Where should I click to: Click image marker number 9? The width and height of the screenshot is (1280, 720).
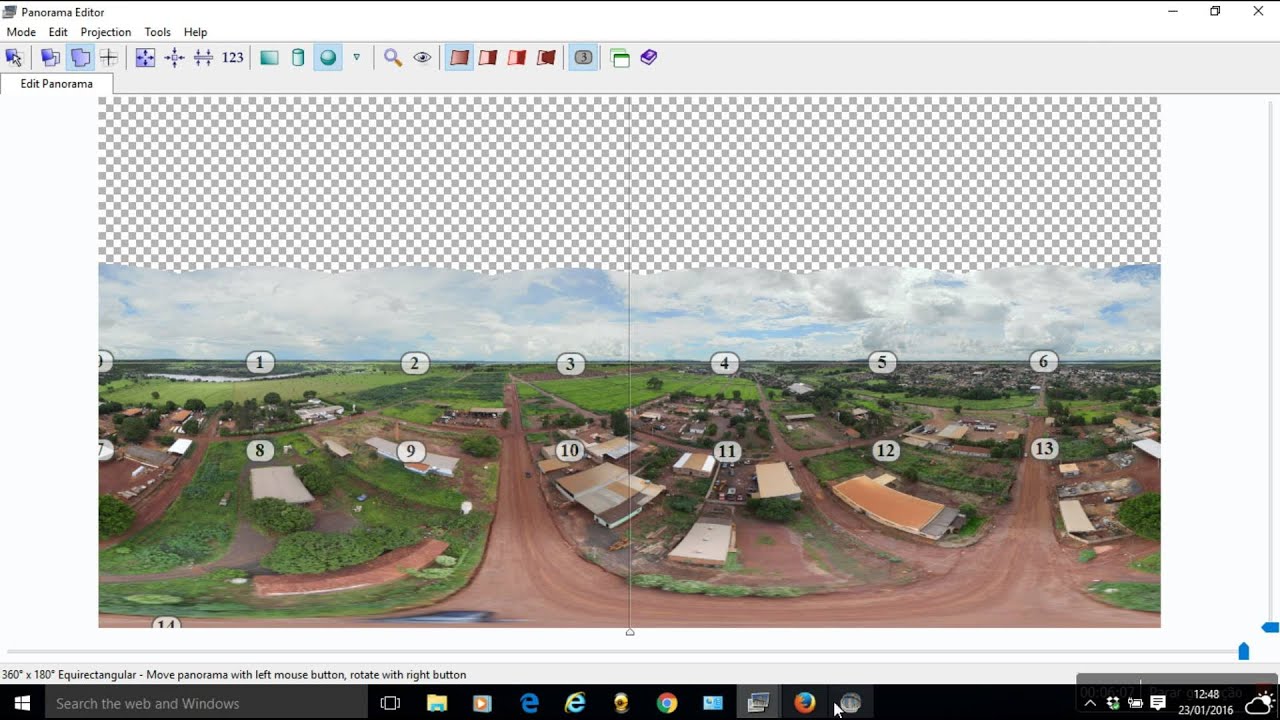click(410, 451)
